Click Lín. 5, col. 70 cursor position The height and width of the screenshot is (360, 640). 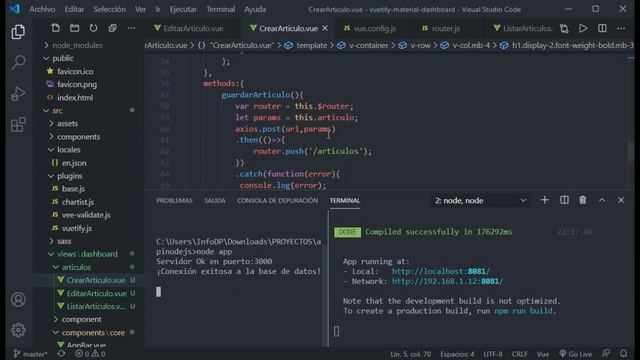click(410, 354)
